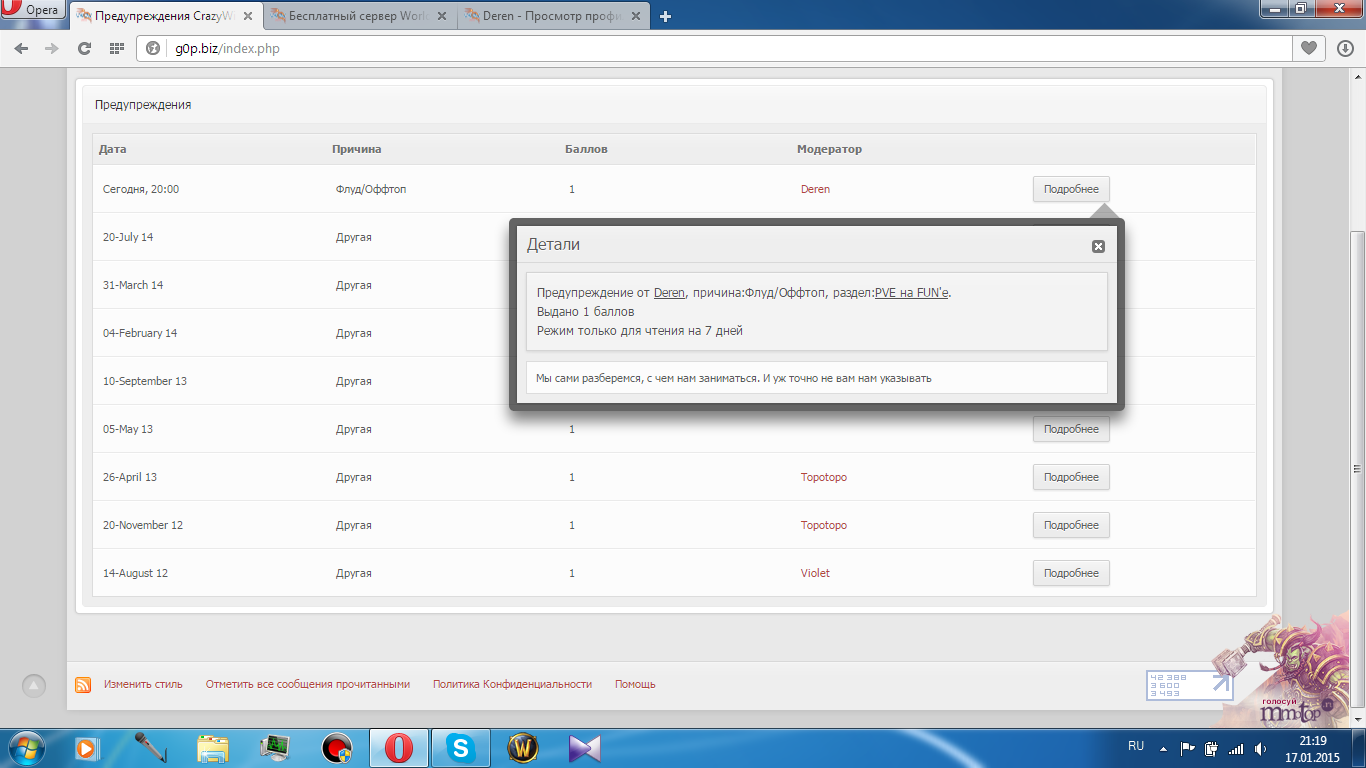Open a new tab with plus button
The height and width of the screenshot is (768, 1366).
click(666, 16)
